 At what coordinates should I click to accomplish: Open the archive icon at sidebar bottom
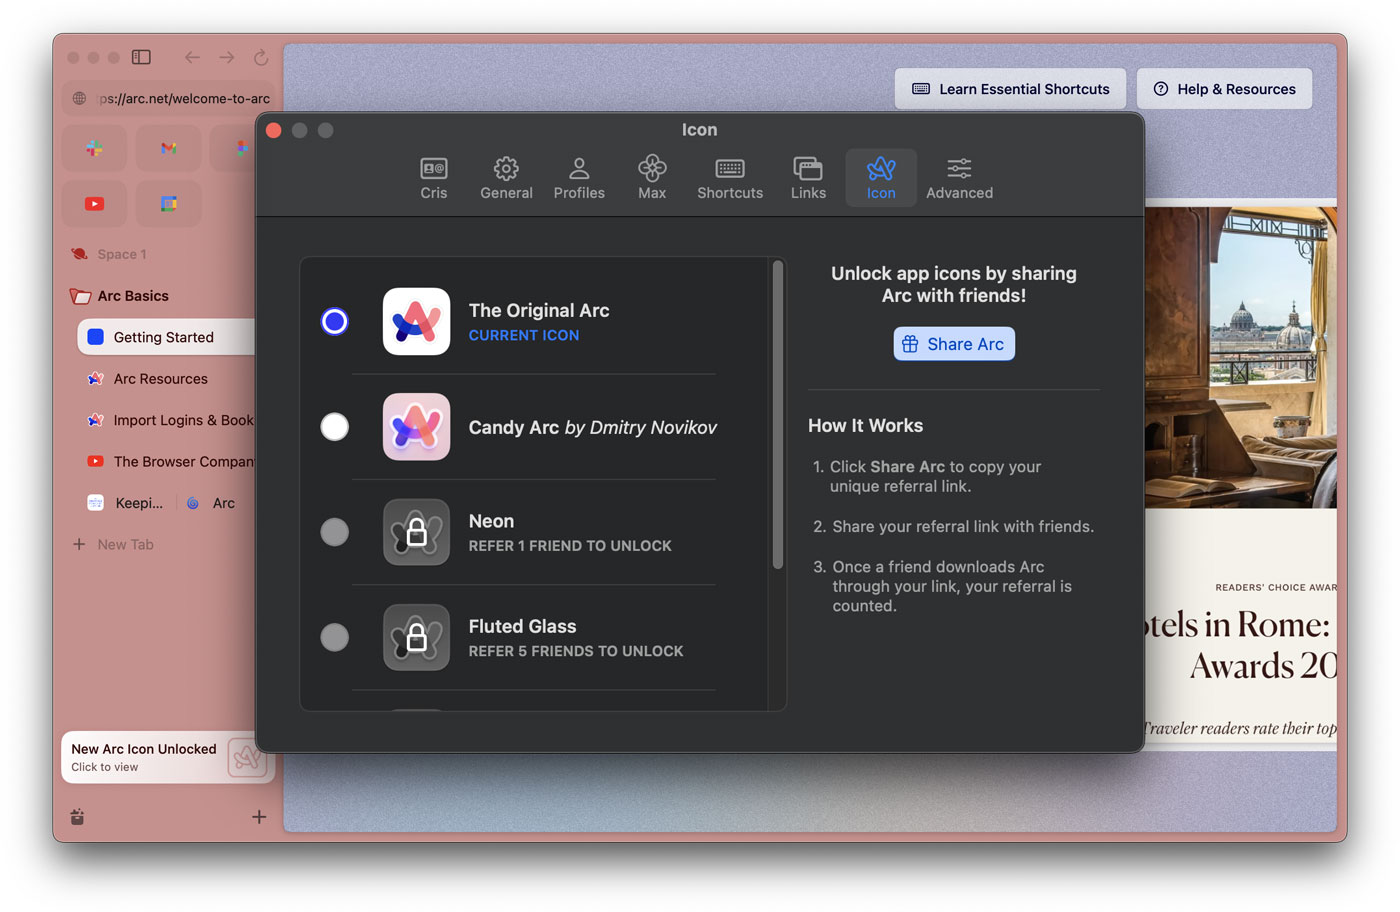[78, 817]
